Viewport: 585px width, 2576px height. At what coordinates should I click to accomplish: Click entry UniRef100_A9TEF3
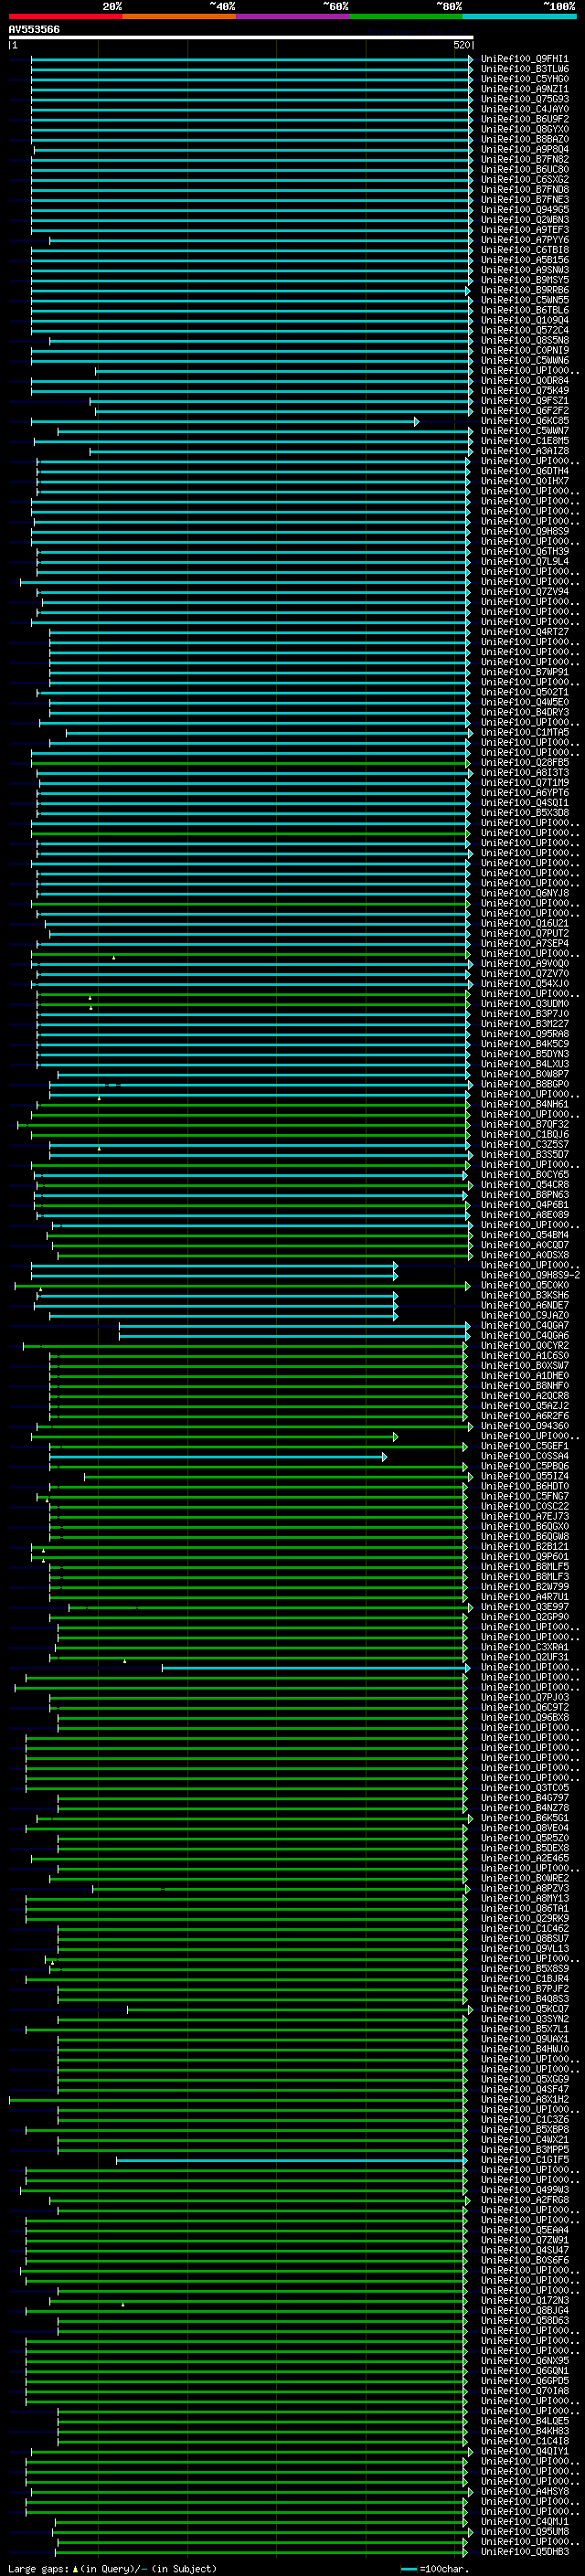tap(525, 230)
